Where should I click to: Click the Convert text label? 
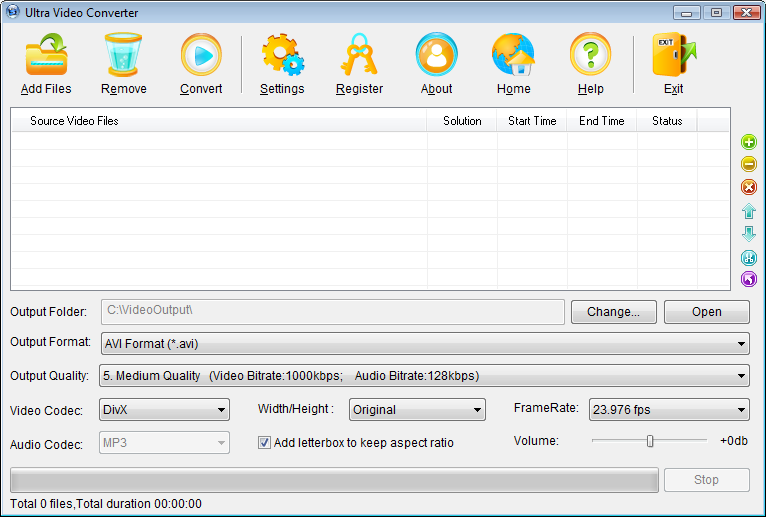(x=201, y=88)
